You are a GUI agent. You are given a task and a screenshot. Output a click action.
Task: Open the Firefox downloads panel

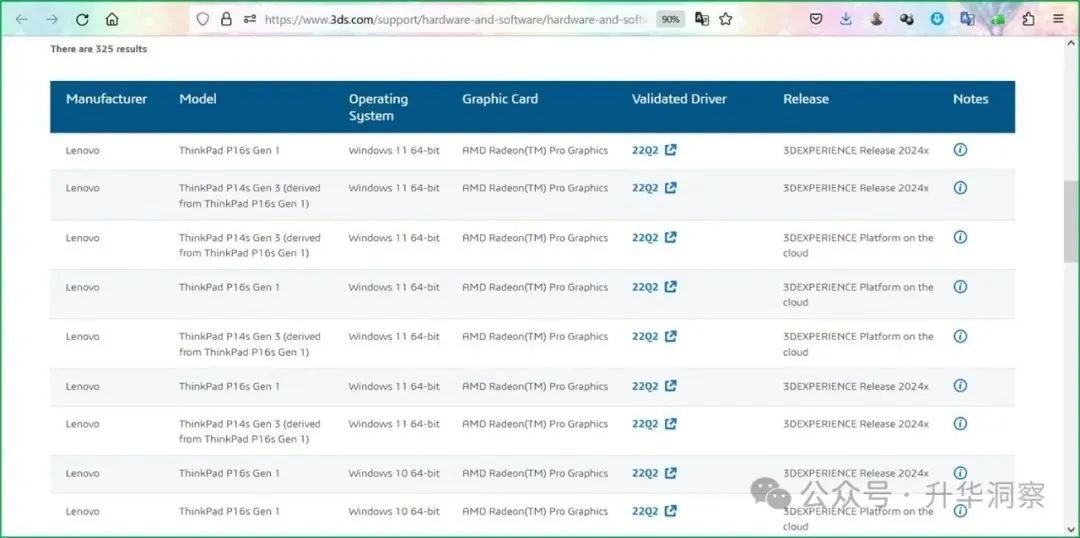pyautogui.click(x=846, y=19)
